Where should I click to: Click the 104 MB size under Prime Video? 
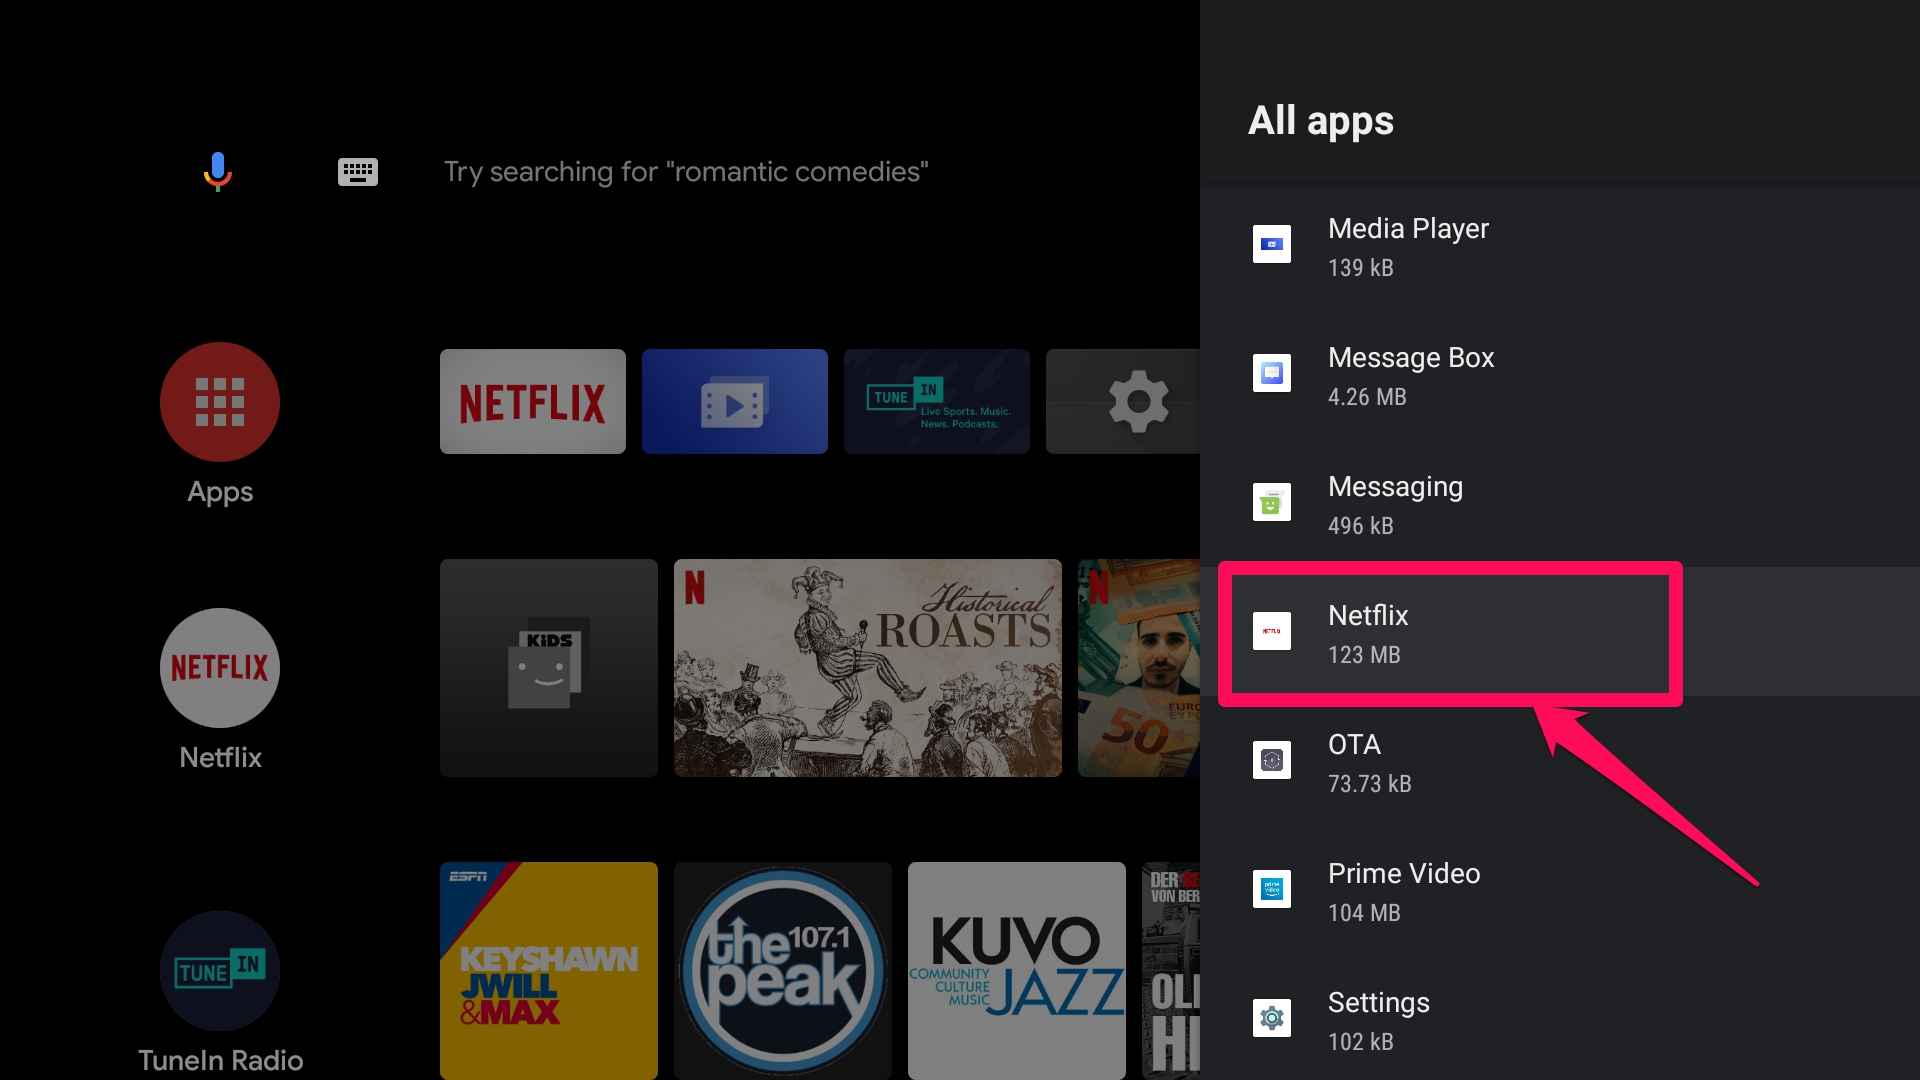(1364, 913)
